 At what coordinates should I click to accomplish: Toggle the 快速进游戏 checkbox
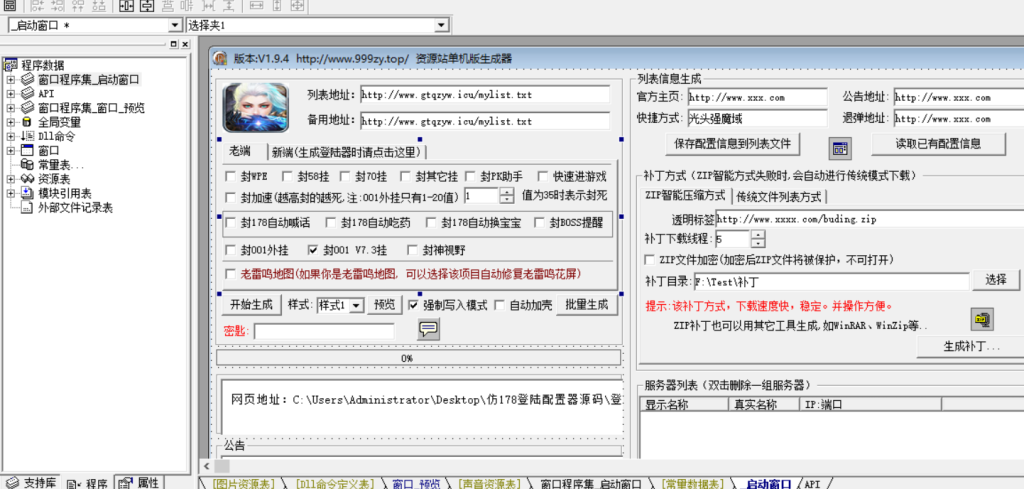coord(543,176)
